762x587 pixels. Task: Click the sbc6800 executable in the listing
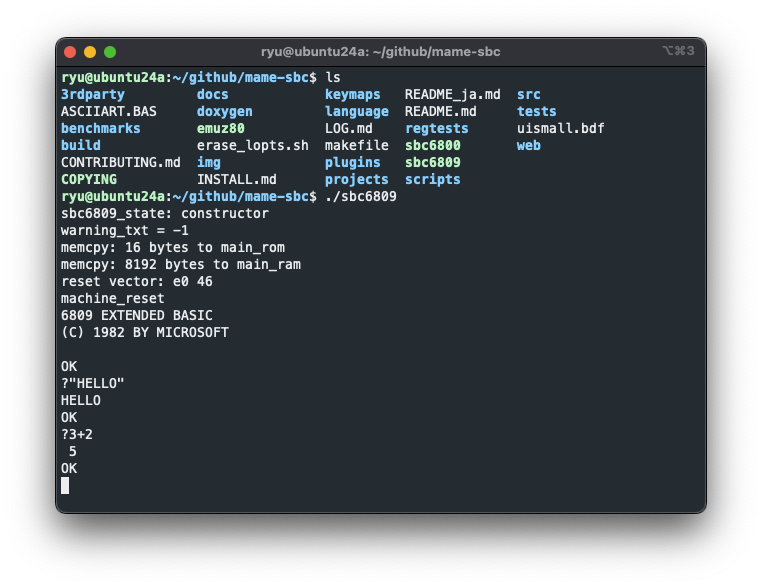(x=433, y=145)
